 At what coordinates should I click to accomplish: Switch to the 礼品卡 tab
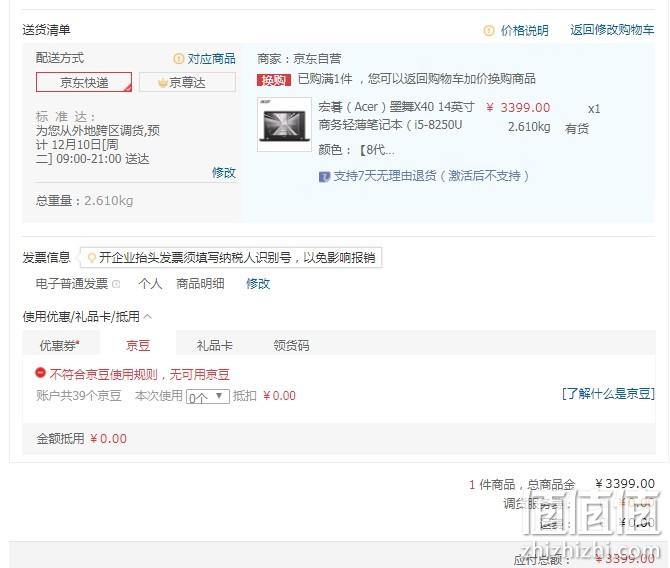[x=215, y=345]
